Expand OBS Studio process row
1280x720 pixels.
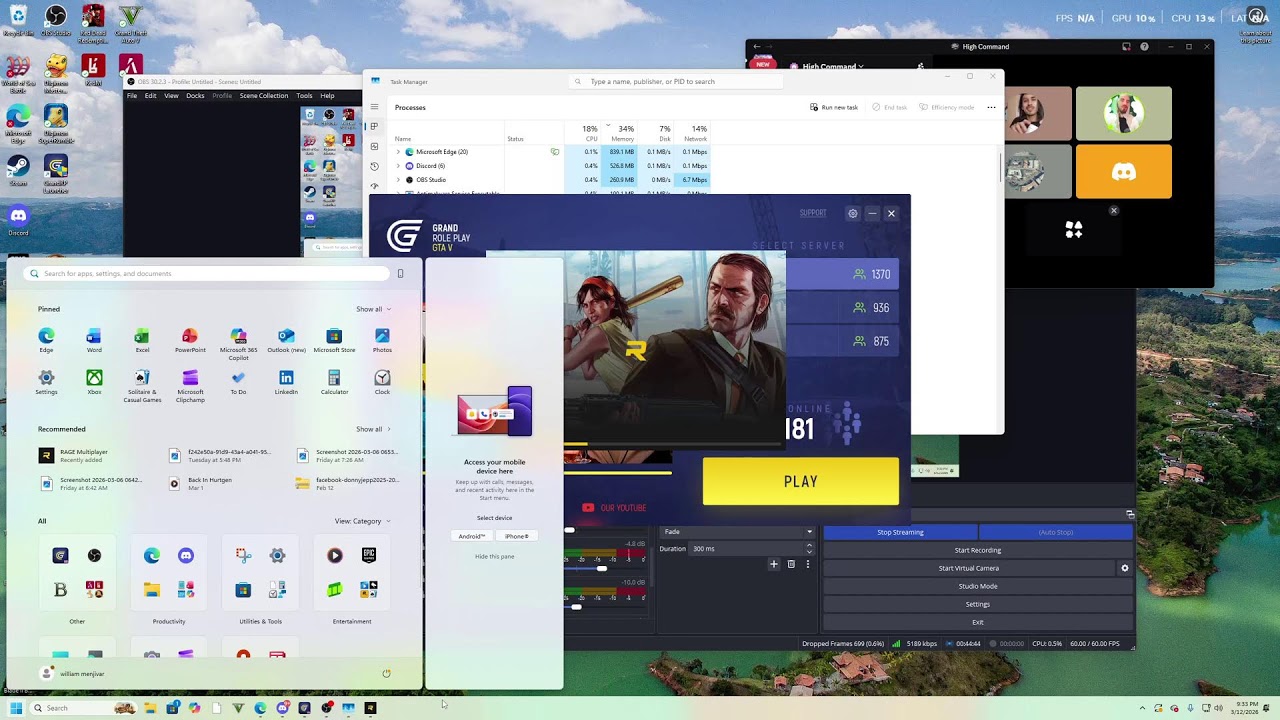click(398, 180)
